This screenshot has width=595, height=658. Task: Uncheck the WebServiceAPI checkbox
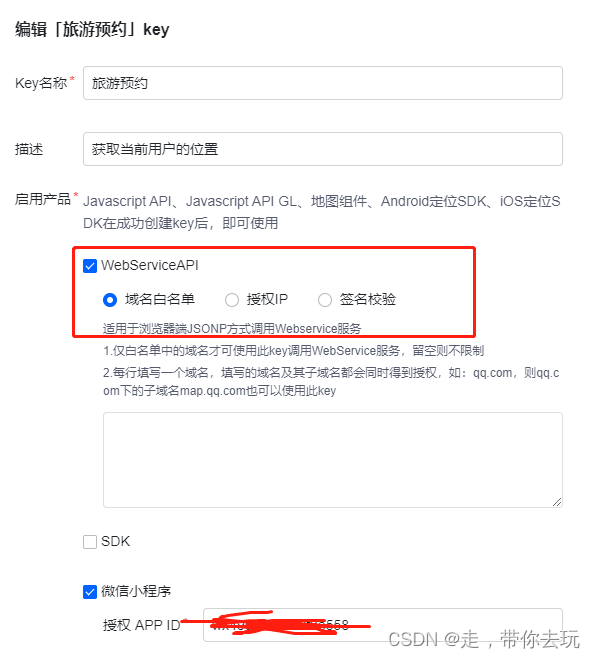(x=90, y=266)
